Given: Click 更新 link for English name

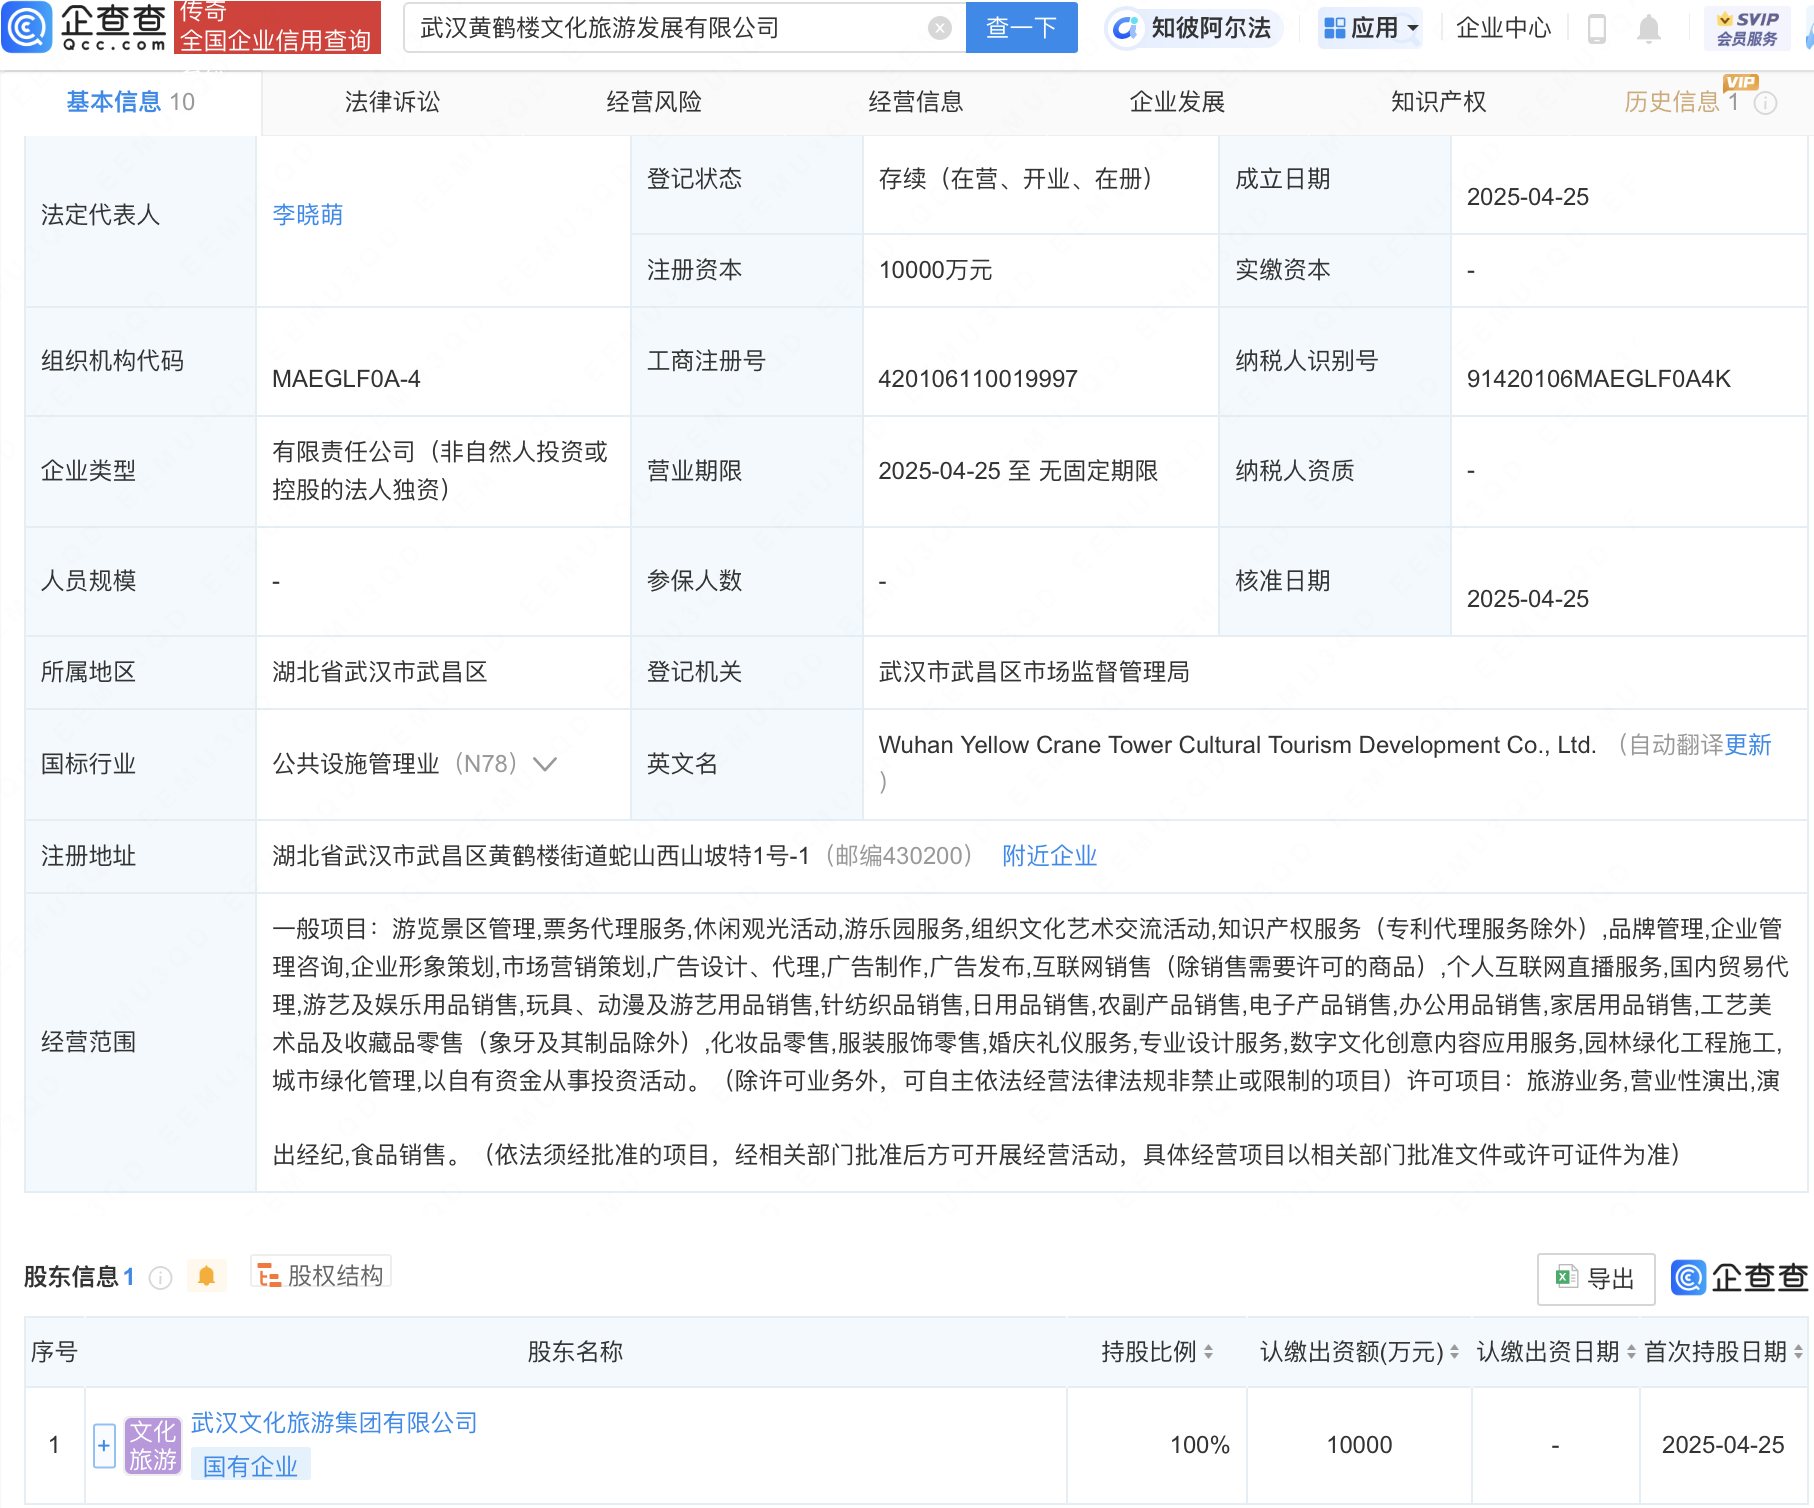Looking at the screenshot, I should [1747, 745].
